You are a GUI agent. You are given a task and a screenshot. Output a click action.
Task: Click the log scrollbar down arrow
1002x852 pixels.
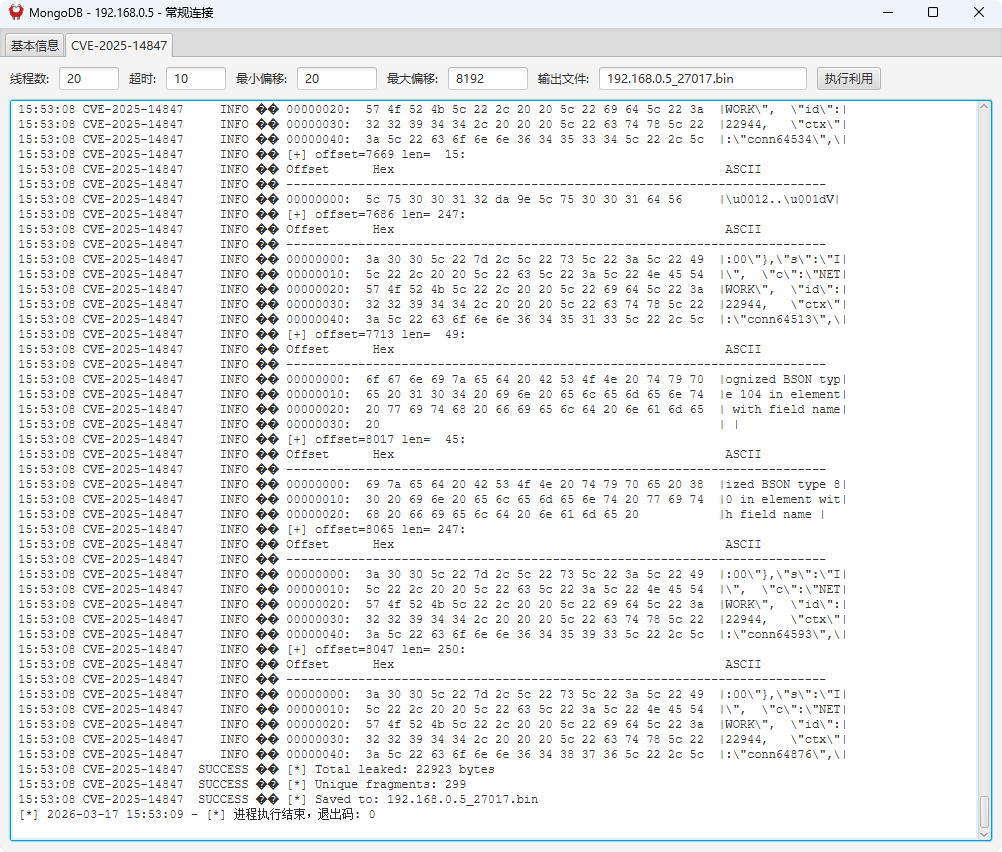point(984,833)
